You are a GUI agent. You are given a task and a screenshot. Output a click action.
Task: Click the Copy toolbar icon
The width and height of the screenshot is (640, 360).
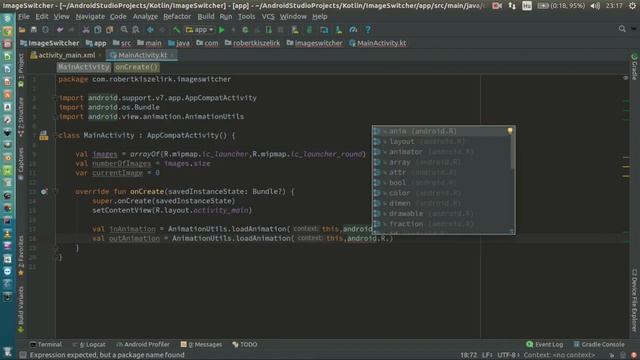[98, 30]
